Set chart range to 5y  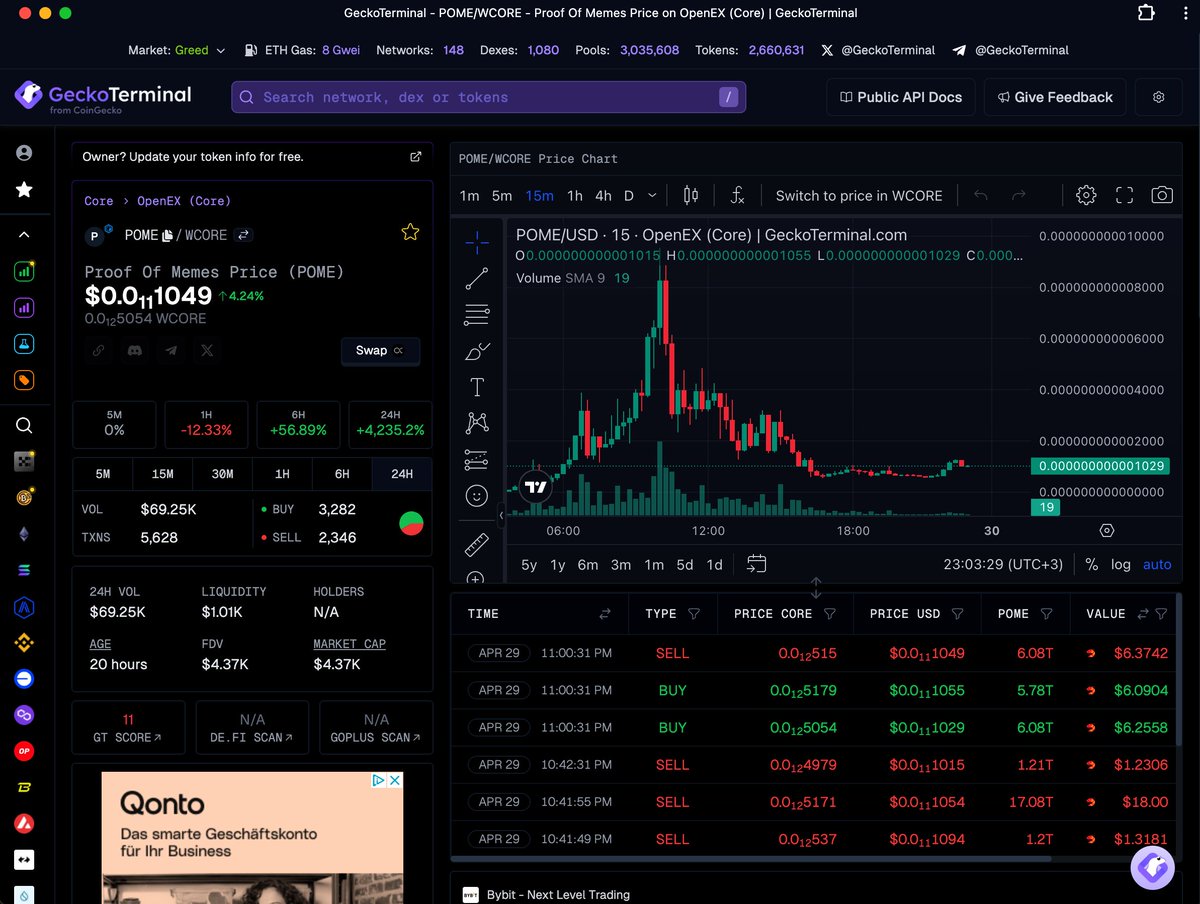529,564
